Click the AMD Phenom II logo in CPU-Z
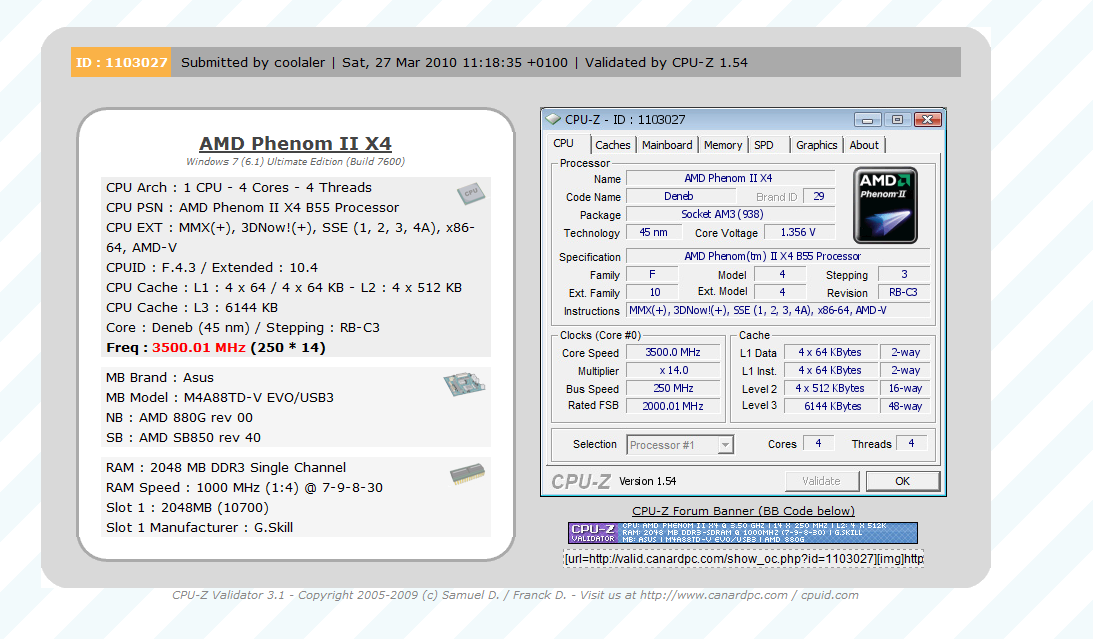 885,205
